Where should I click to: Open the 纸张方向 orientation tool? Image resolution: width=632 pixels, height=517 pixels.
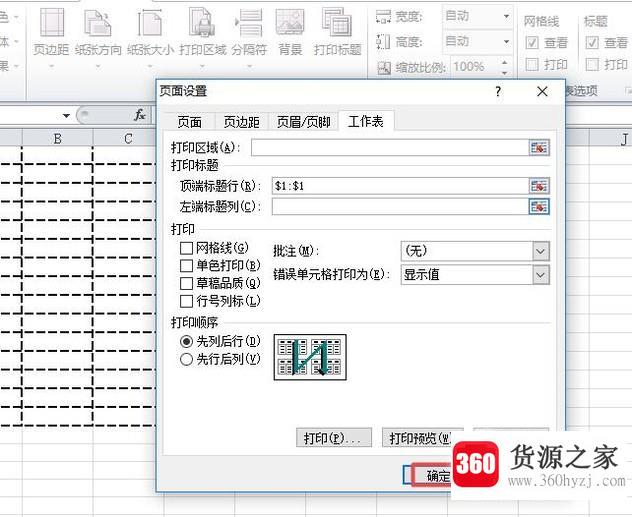click(98, 32)
